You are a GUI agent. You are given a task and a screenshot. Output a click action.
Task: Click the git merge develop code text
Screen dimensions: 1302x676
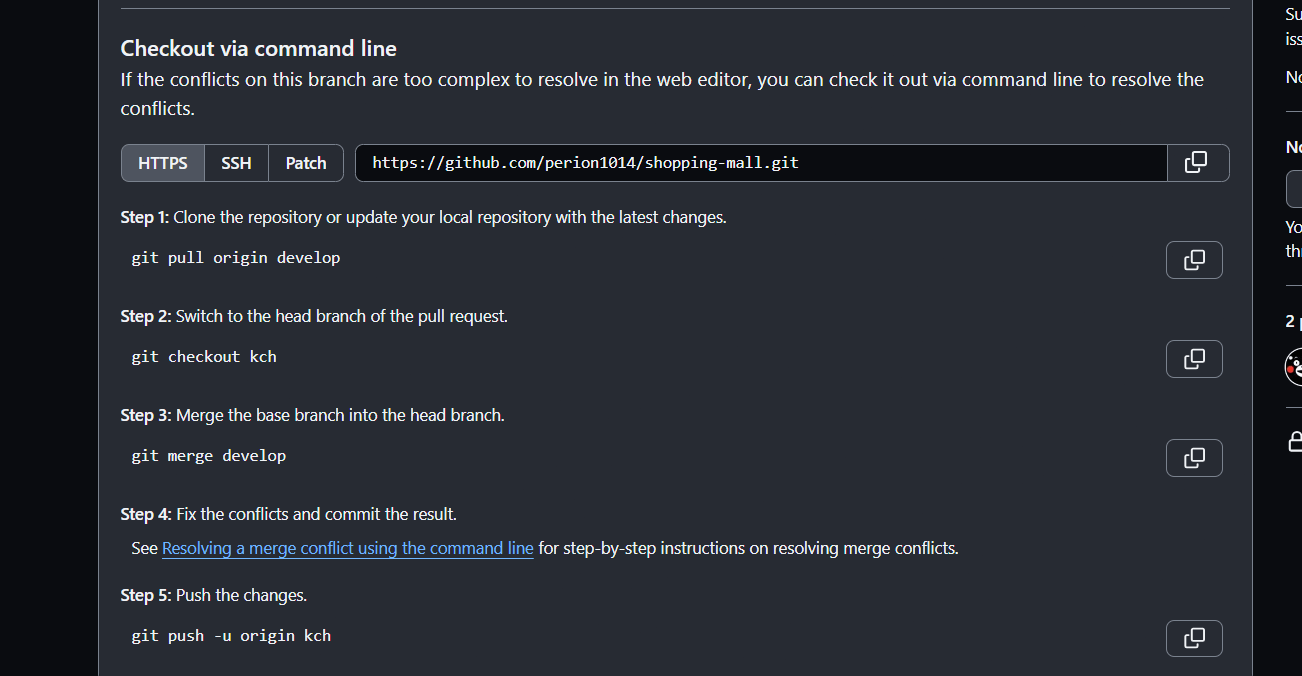pyautogui.click(x=209, y=456)
